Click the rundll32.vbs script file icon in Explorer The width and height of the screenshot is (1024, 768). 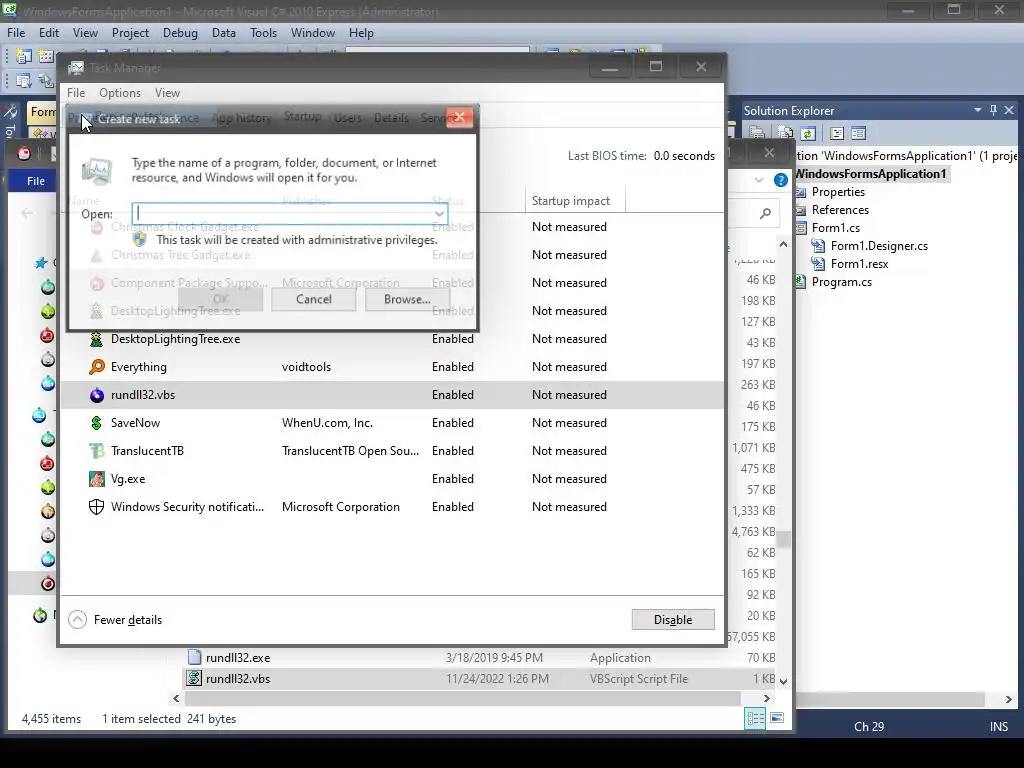[194, 679]
